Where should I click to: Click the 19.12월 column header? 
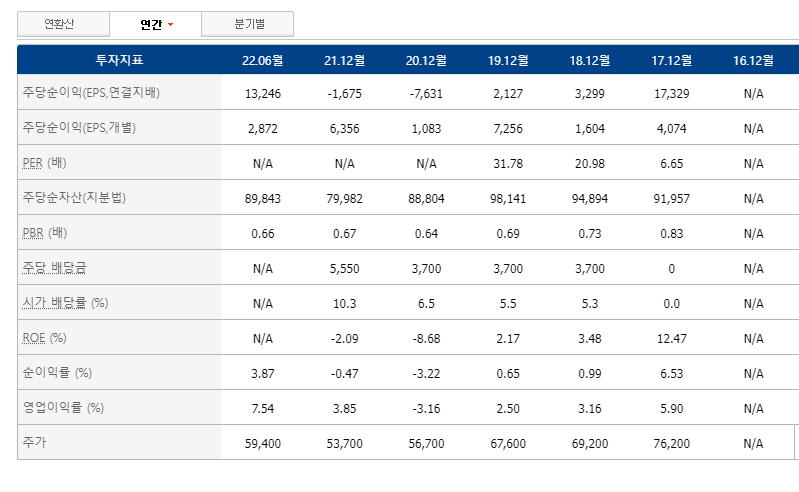508,61
